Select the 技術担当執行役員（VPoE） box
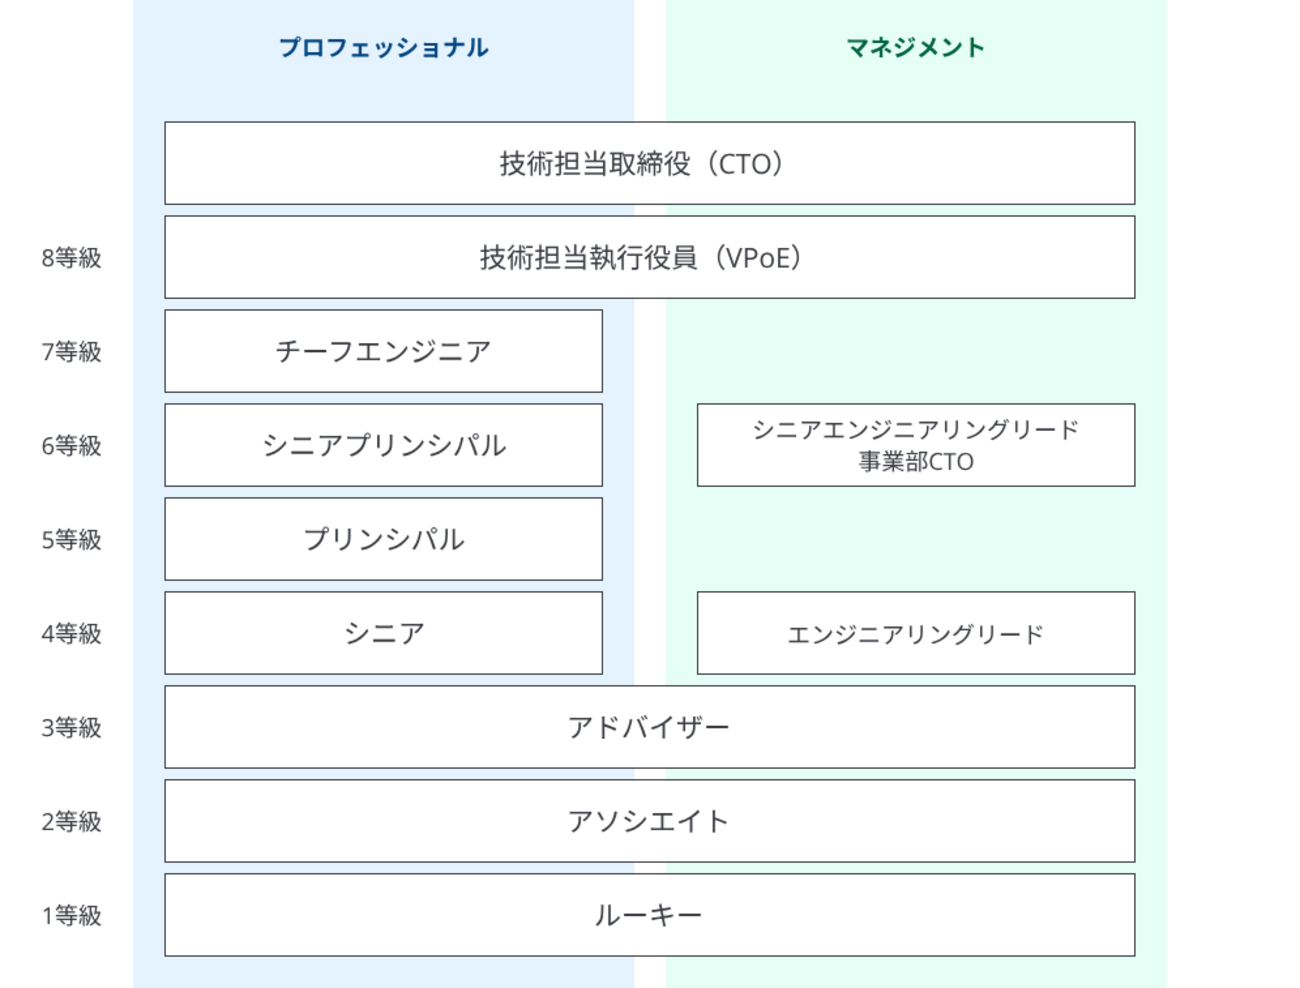This screenshot has height=988, width=1300. pos(650,257)
